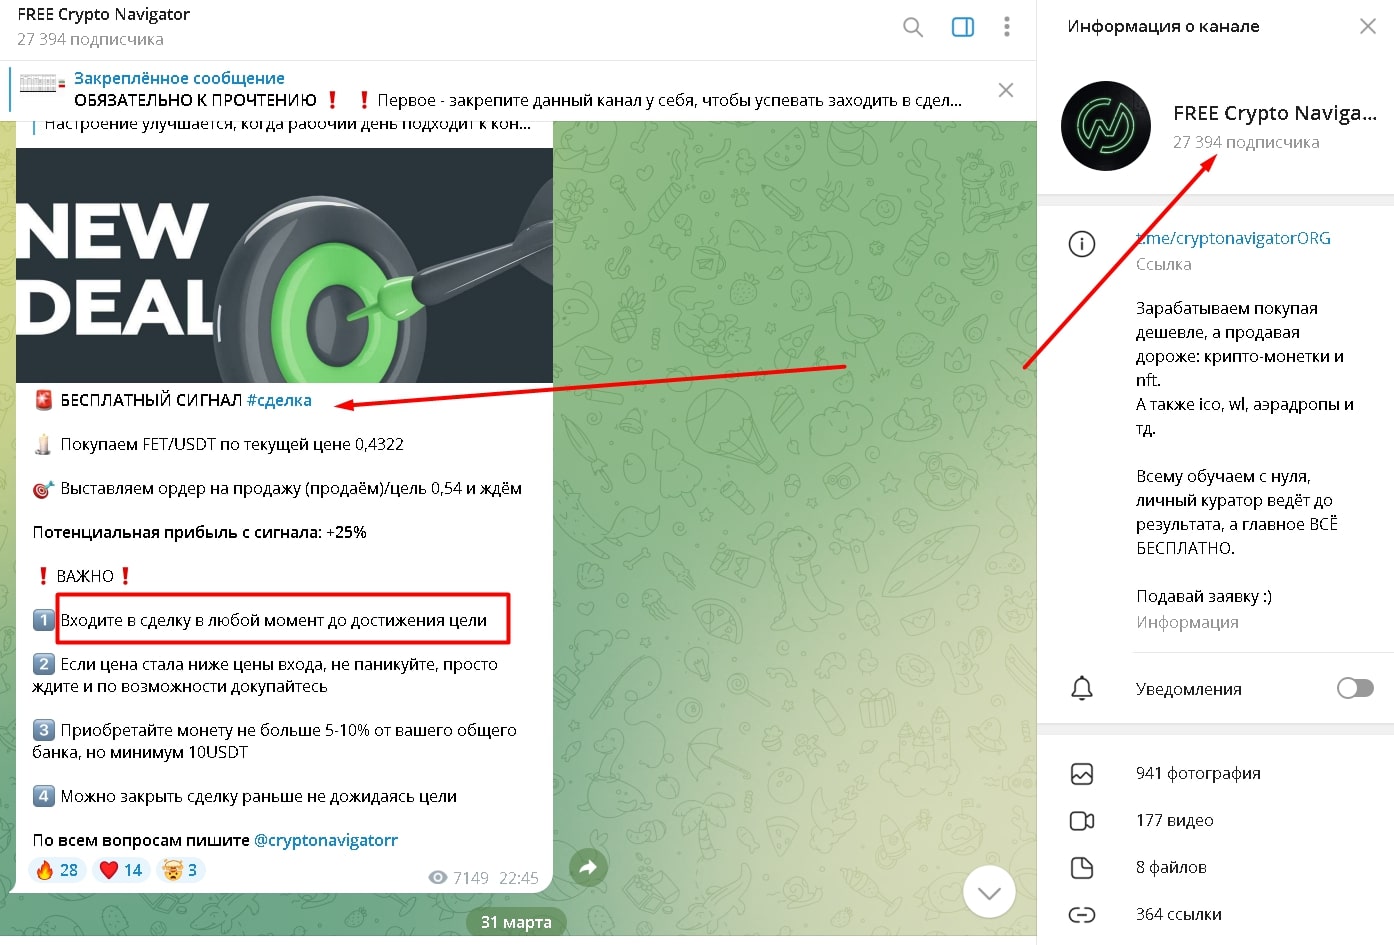Click the Информация о канале panel title
Screen dimensions: 1394x945
click(x=1163, y=26)
